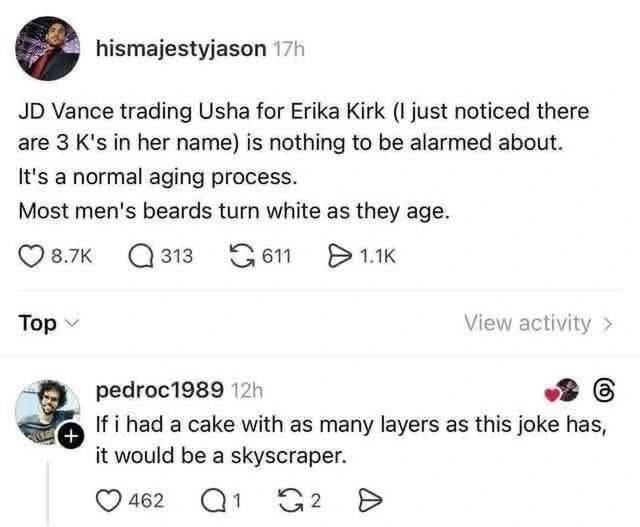Follow pedroc1989 using the plus badge
This screenshot has height=527, width=640.
click(x=66, y=436)
